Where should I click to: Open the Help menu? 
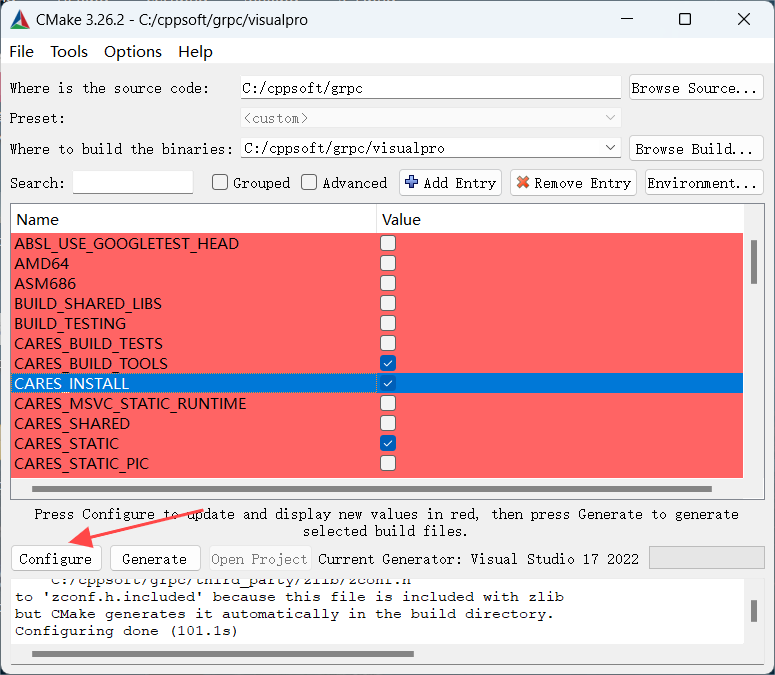pyautogui.click(x=195, y=51)
